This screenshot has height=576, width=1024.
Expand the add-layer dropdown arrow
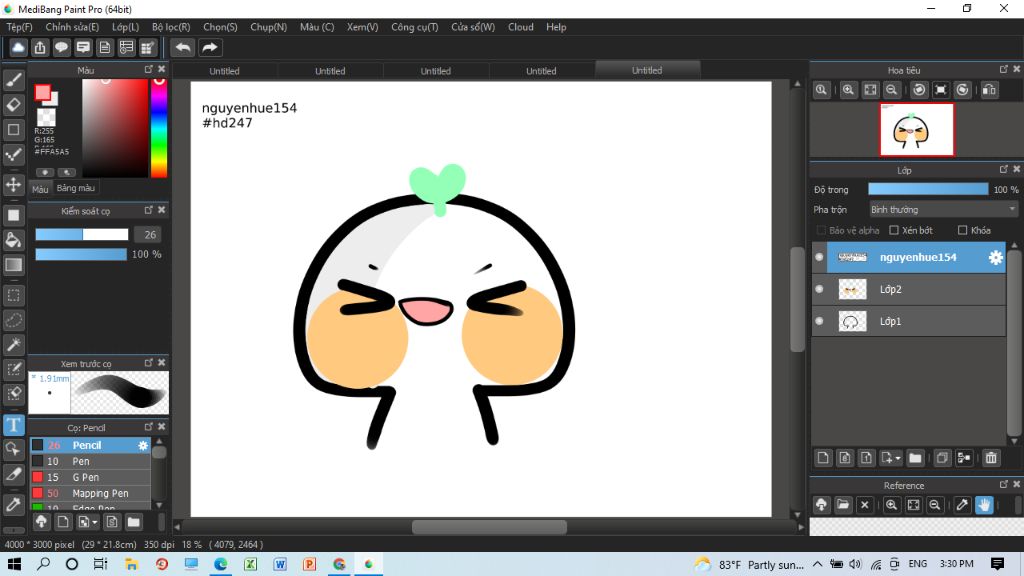click(898, 458)
